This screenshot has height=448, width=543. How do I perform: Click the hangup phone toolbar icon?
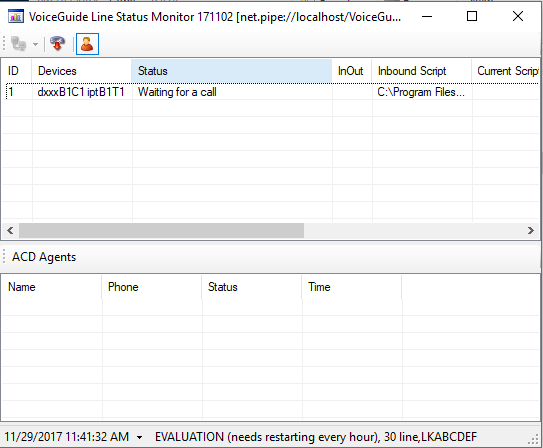pos(57,44)
